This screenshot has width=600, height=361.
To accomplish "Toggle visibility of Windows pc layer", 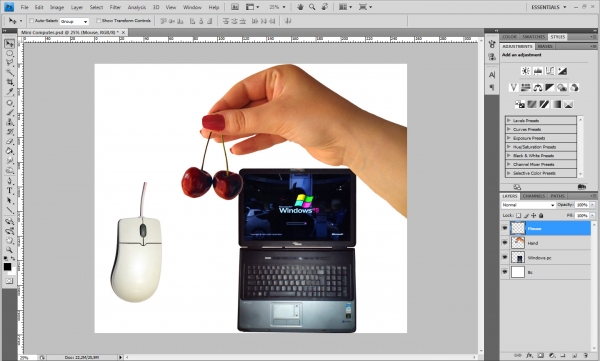I will [505, 257].
